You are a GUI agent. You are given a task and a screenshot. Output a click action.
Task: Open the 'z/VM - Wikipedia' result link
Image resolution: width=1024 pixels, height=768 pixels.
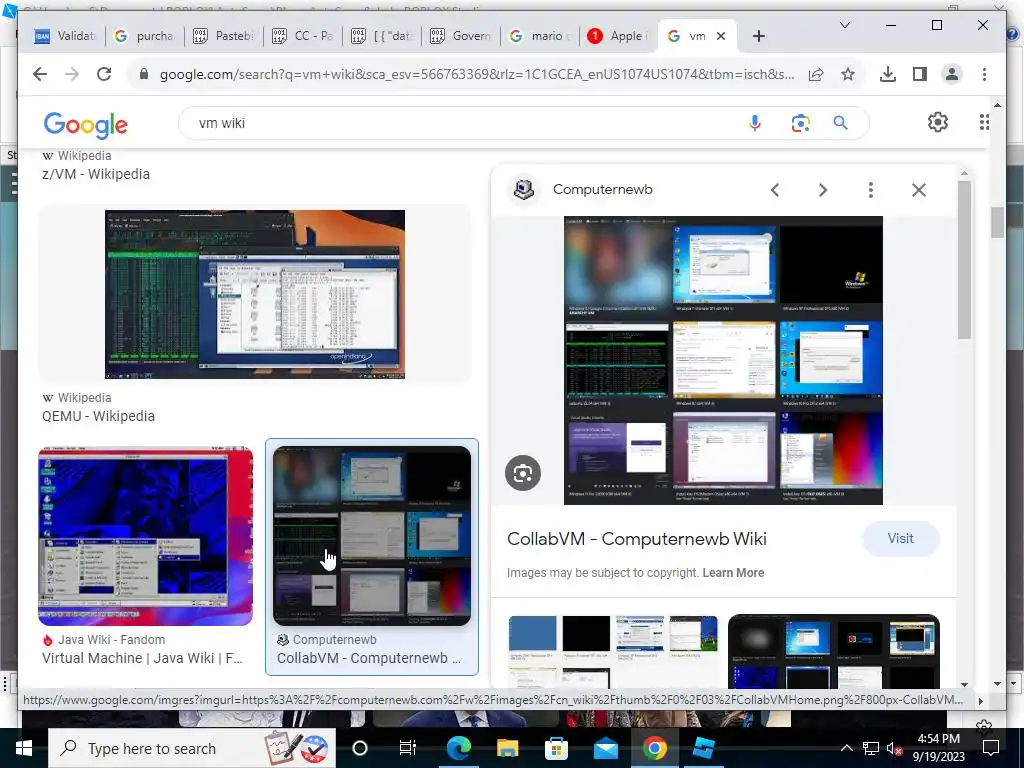pos(96,174)
